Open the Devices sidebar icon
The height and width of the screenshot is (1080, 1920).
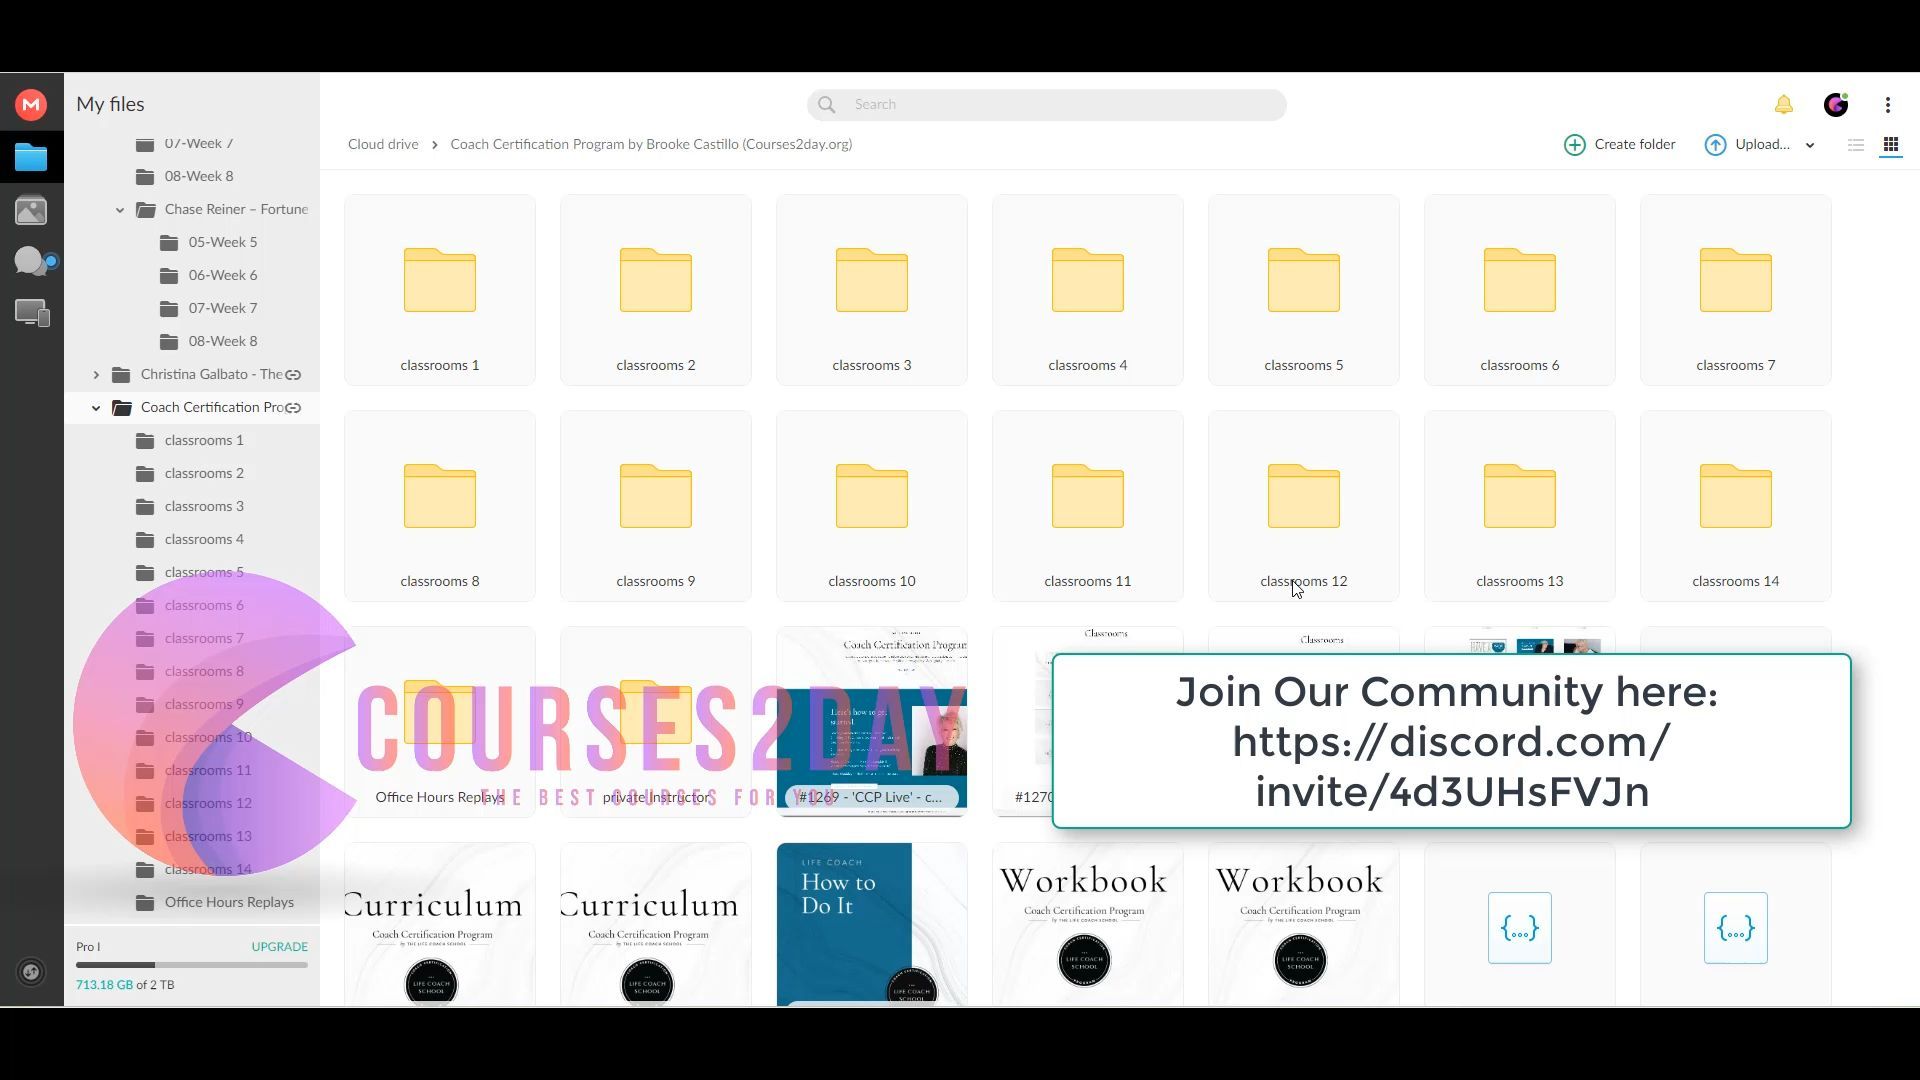(32, 314)
